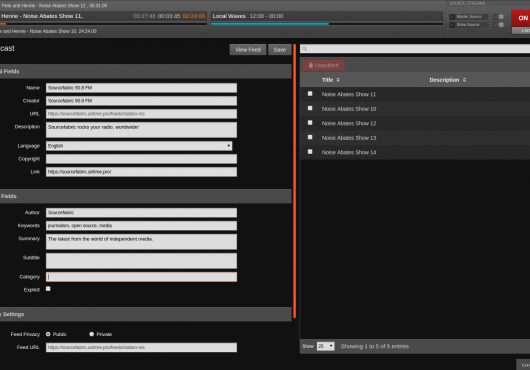
Task: Check the Noise Abates Show 12 checkbox
Action: point(310,123)
